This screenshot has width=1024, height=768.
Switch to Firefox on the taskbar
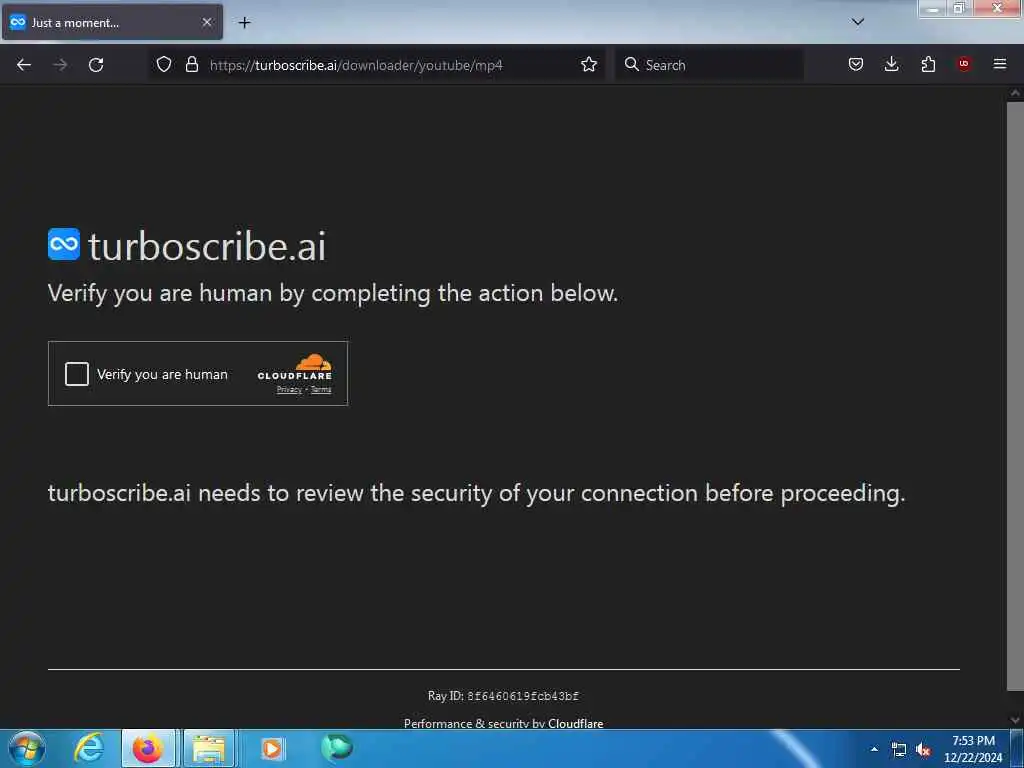click(x=148, y=748)
